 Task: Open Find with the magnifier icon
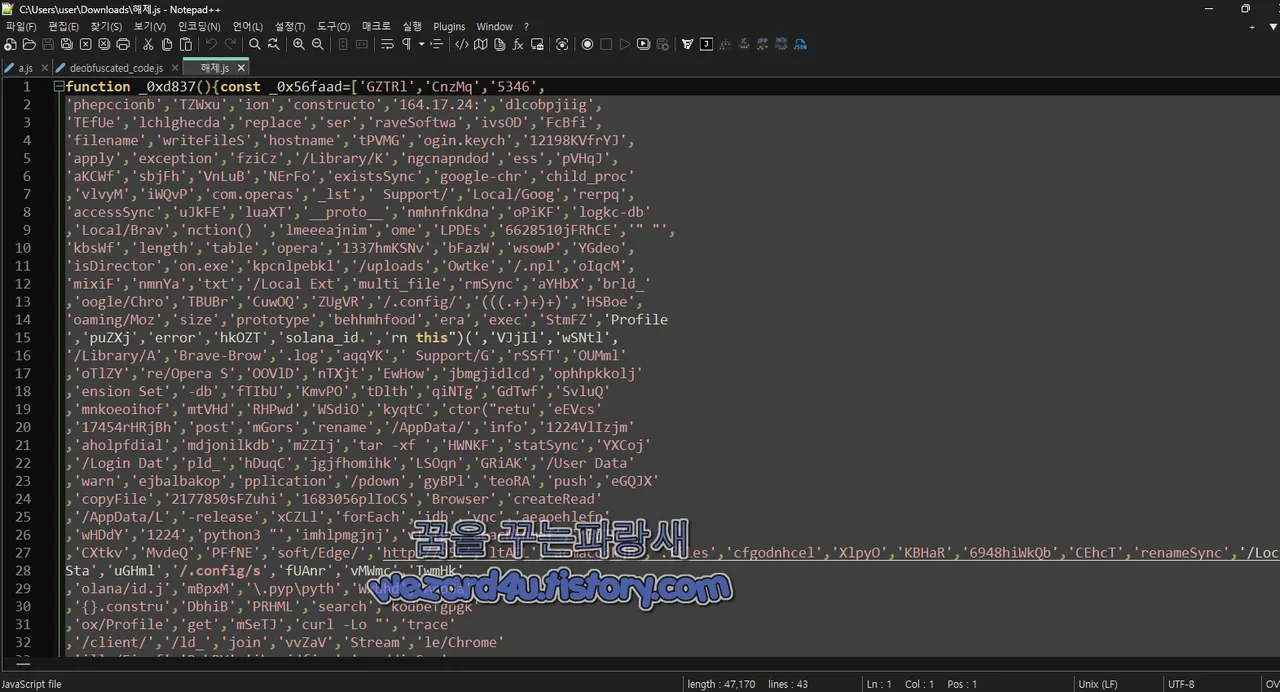point(255,44)
